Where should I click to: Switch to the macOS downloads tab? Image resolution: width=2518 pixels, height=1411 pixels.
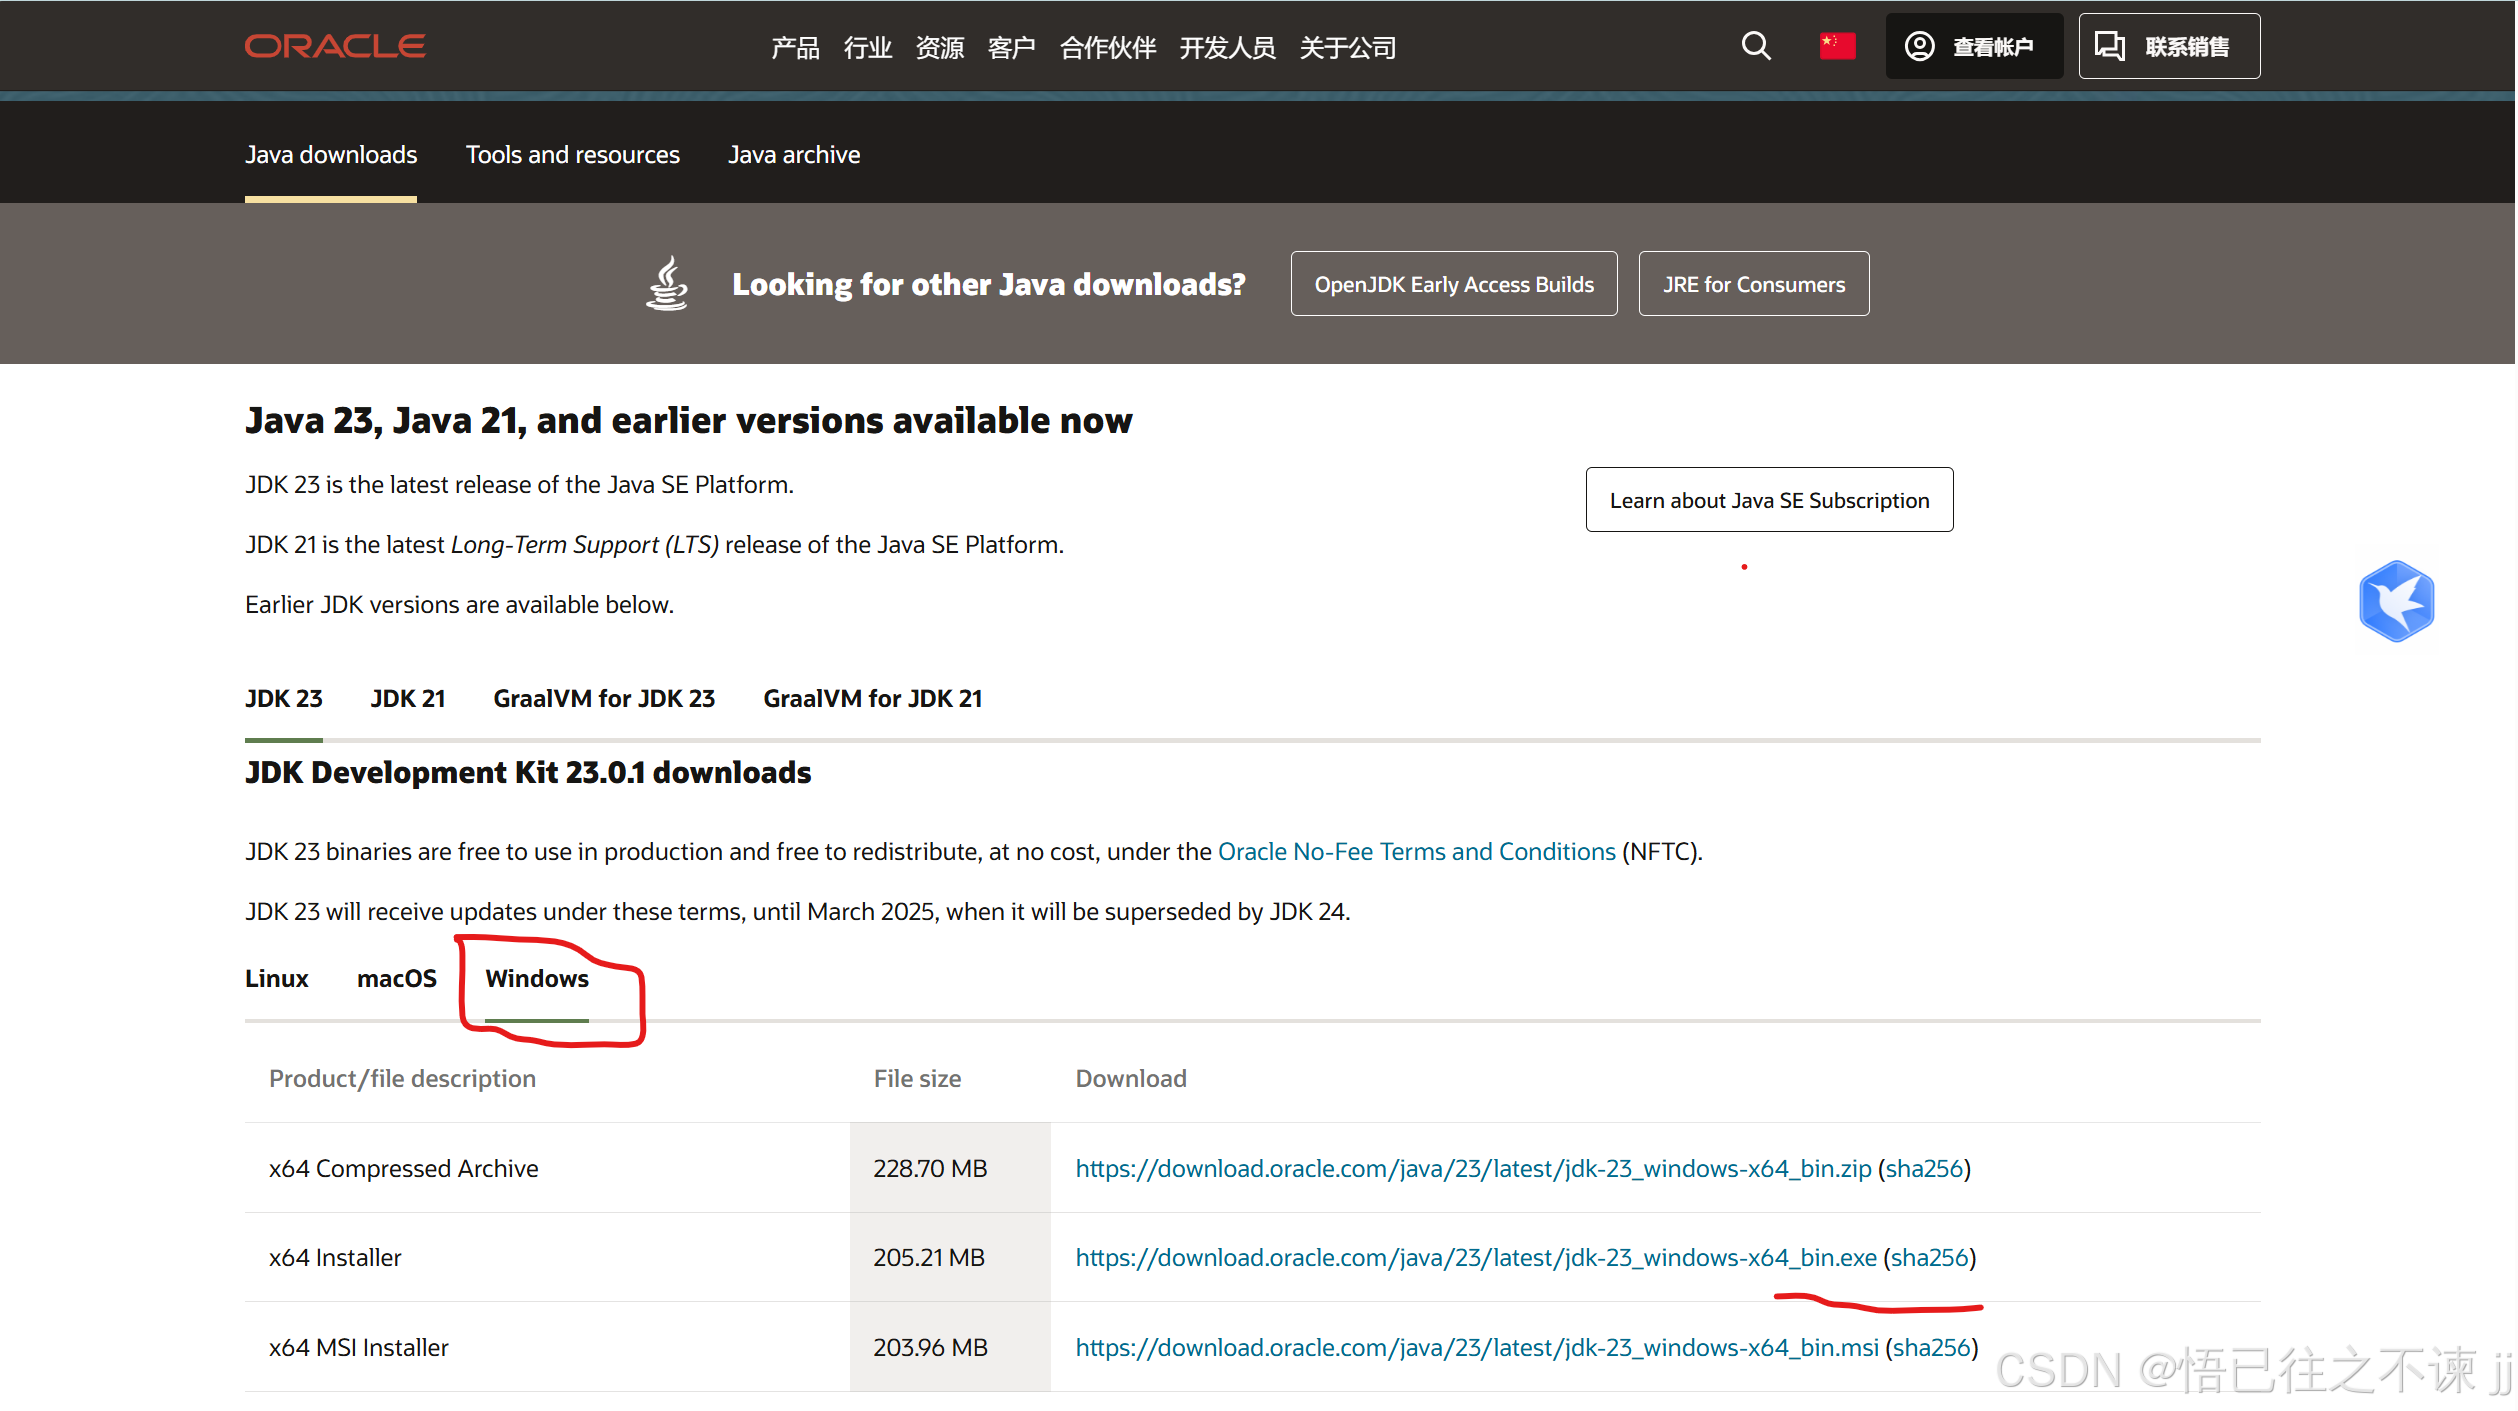click(x=396, y=979)
